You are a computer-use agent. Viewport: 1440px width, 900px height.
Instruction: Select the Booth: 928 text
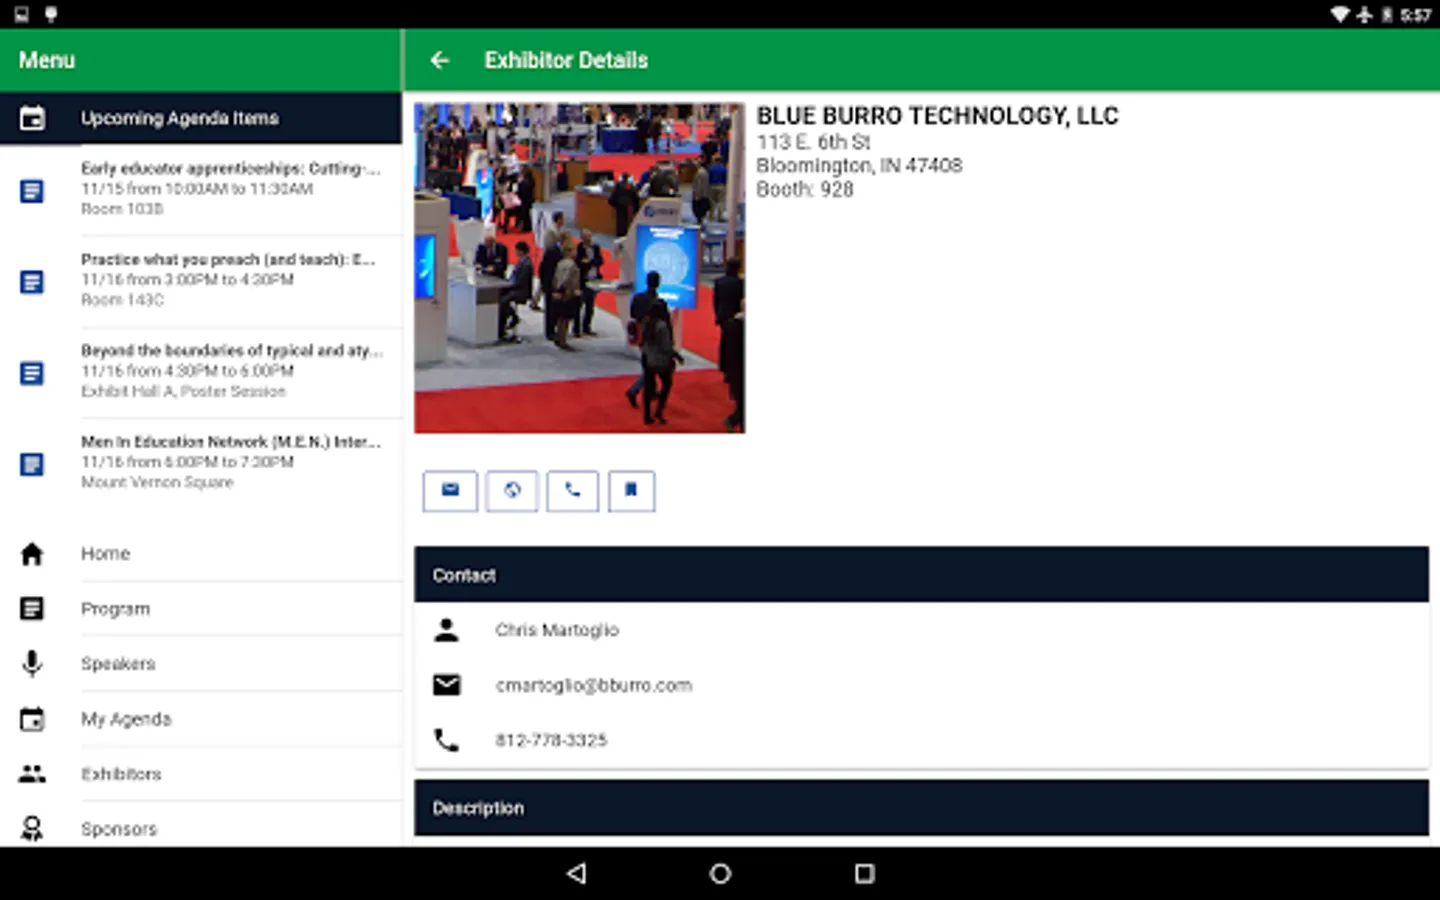[x=805, y=189]
